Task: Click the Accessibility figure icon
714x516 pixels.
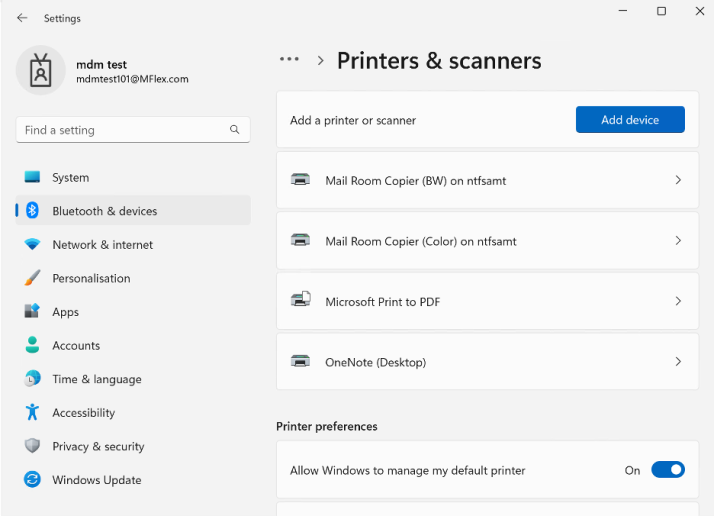Action: pos(32,412)
